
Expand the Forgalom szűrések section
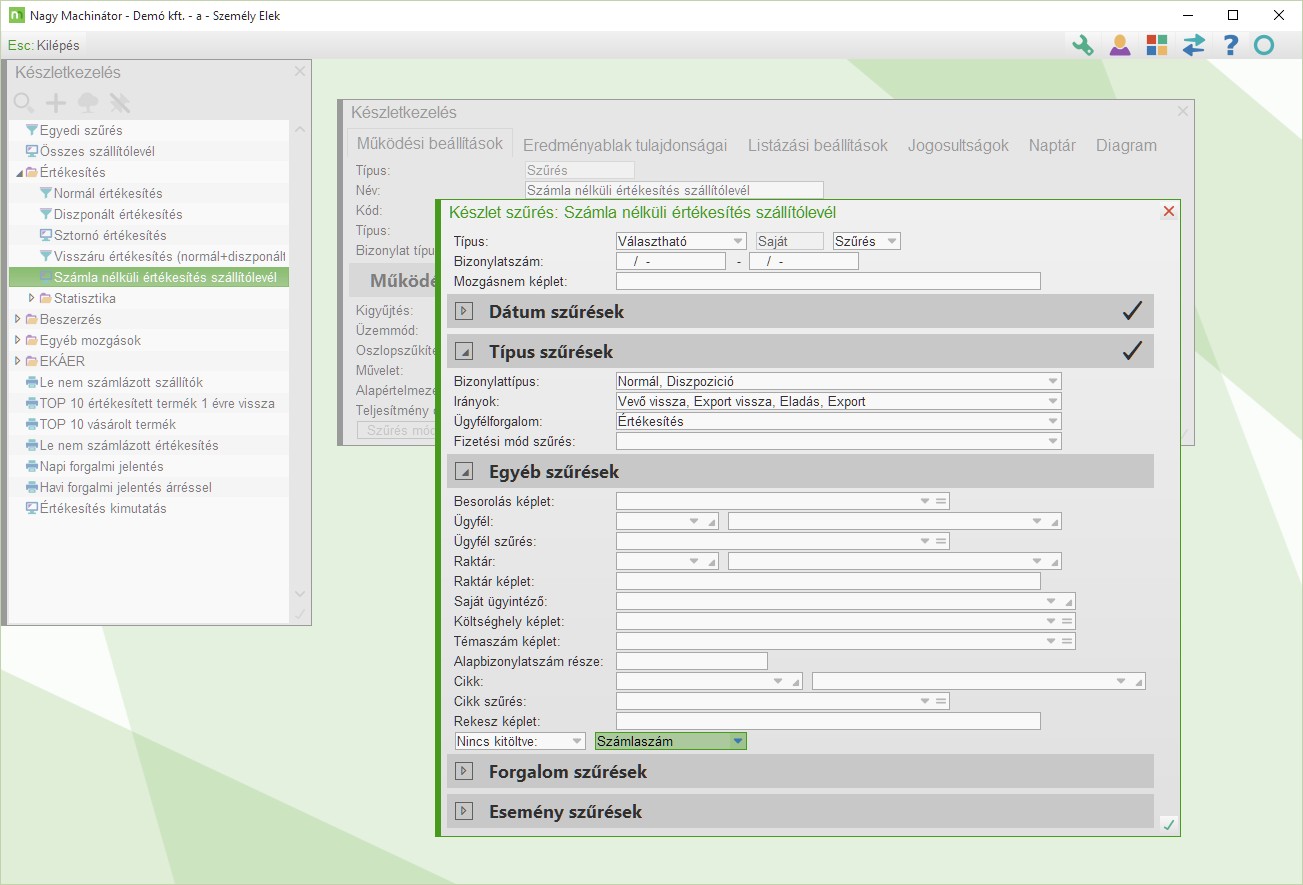(464, 772)
